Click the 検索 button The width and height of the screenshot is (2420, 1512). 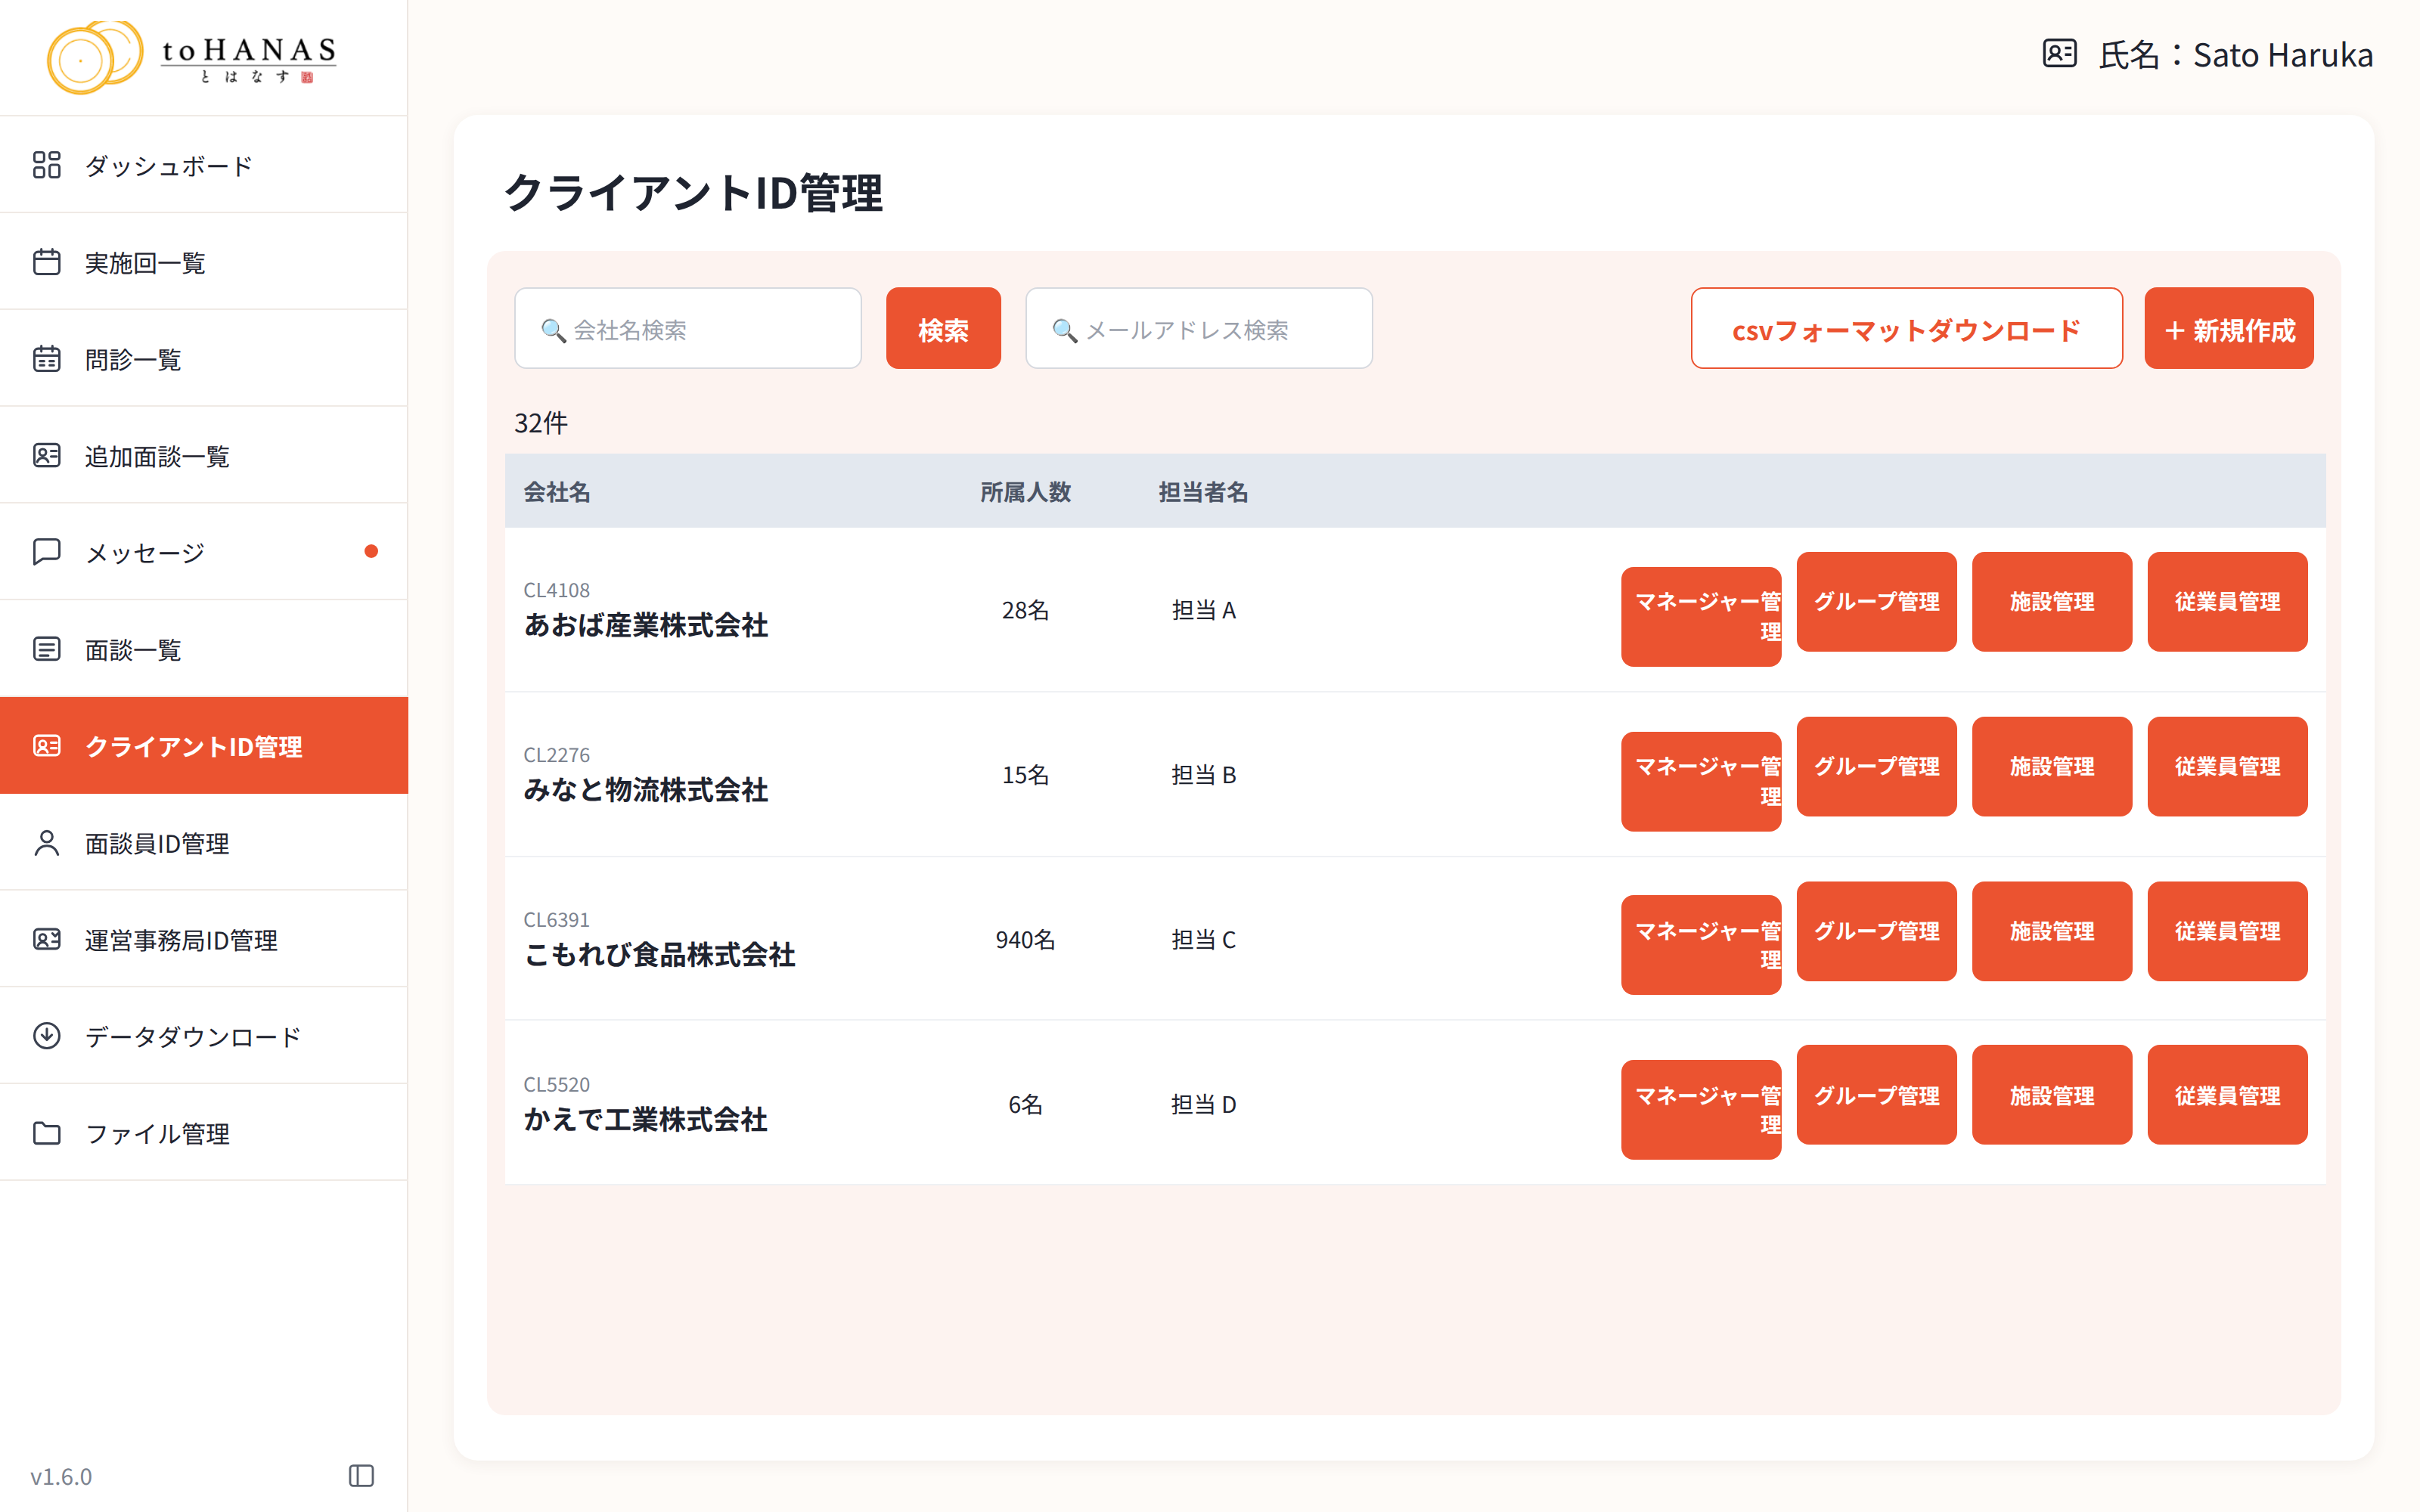943,329
